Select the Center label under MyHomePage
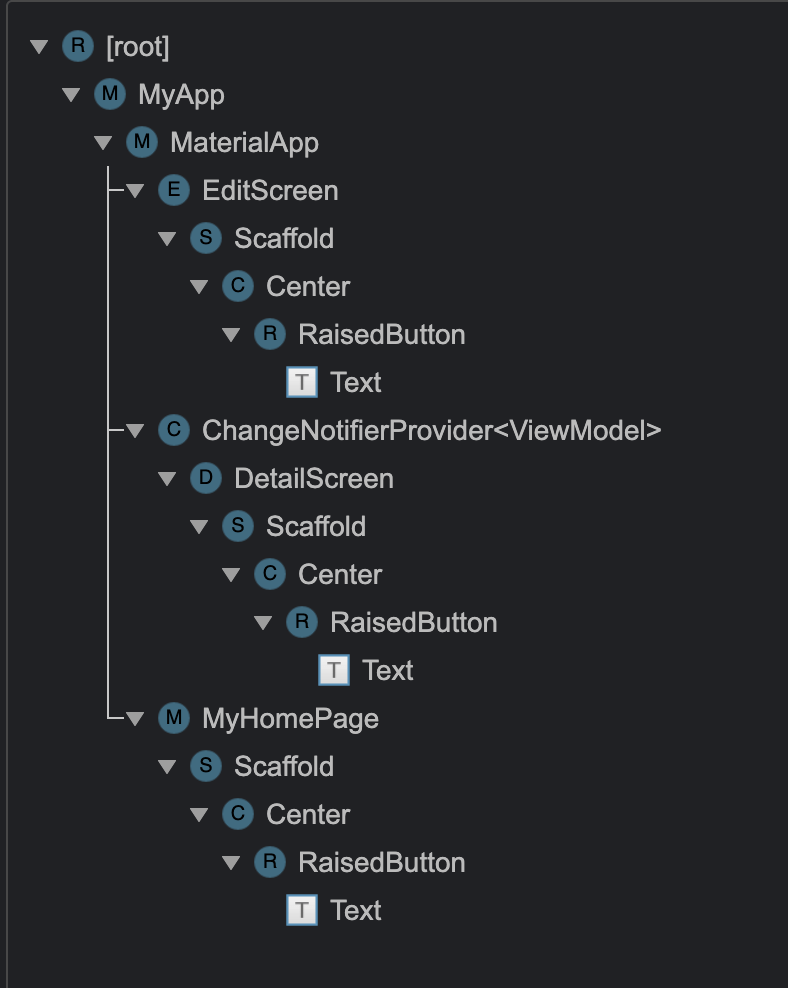Screen dimensions: 788x988 coord(308,814)
